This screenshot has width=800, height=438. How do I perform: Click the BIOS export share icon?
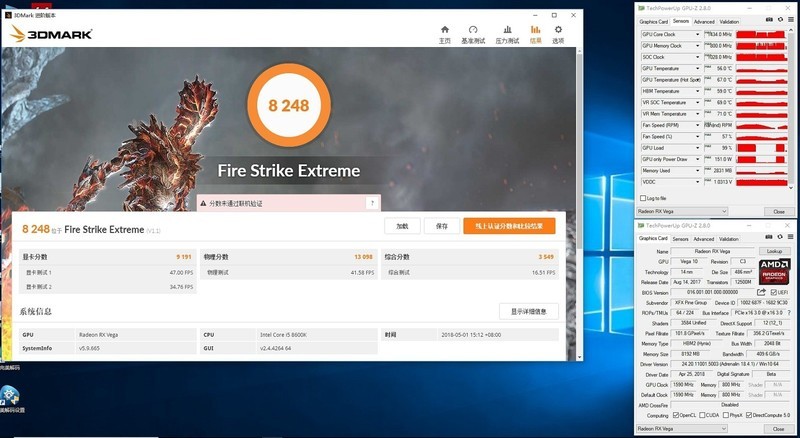tap(761, 292)
